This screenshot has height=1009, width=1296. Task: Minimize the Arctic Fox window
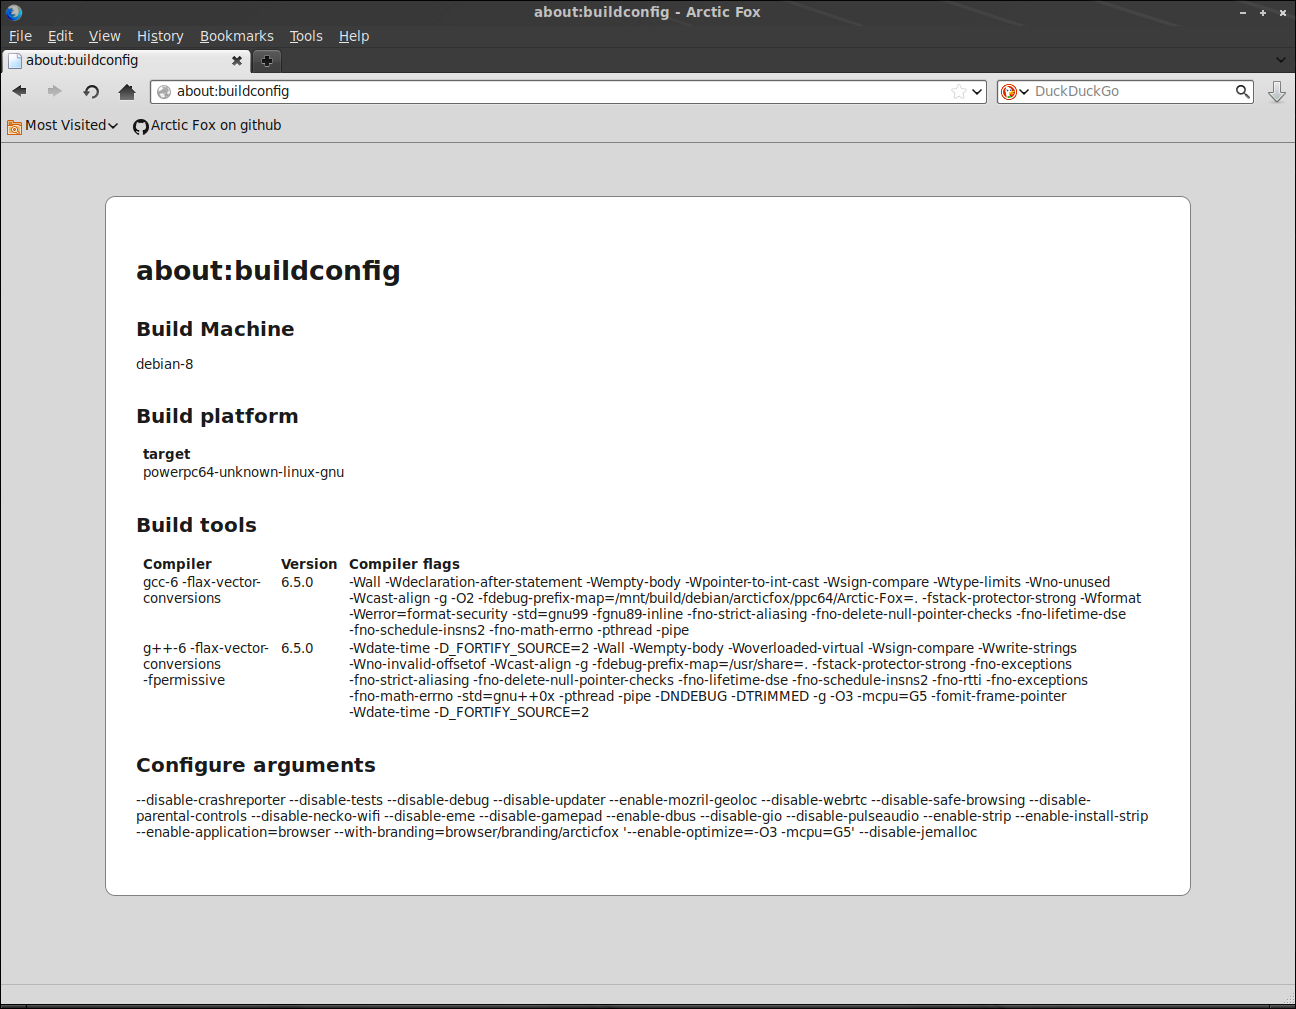tap(1243, 12)
